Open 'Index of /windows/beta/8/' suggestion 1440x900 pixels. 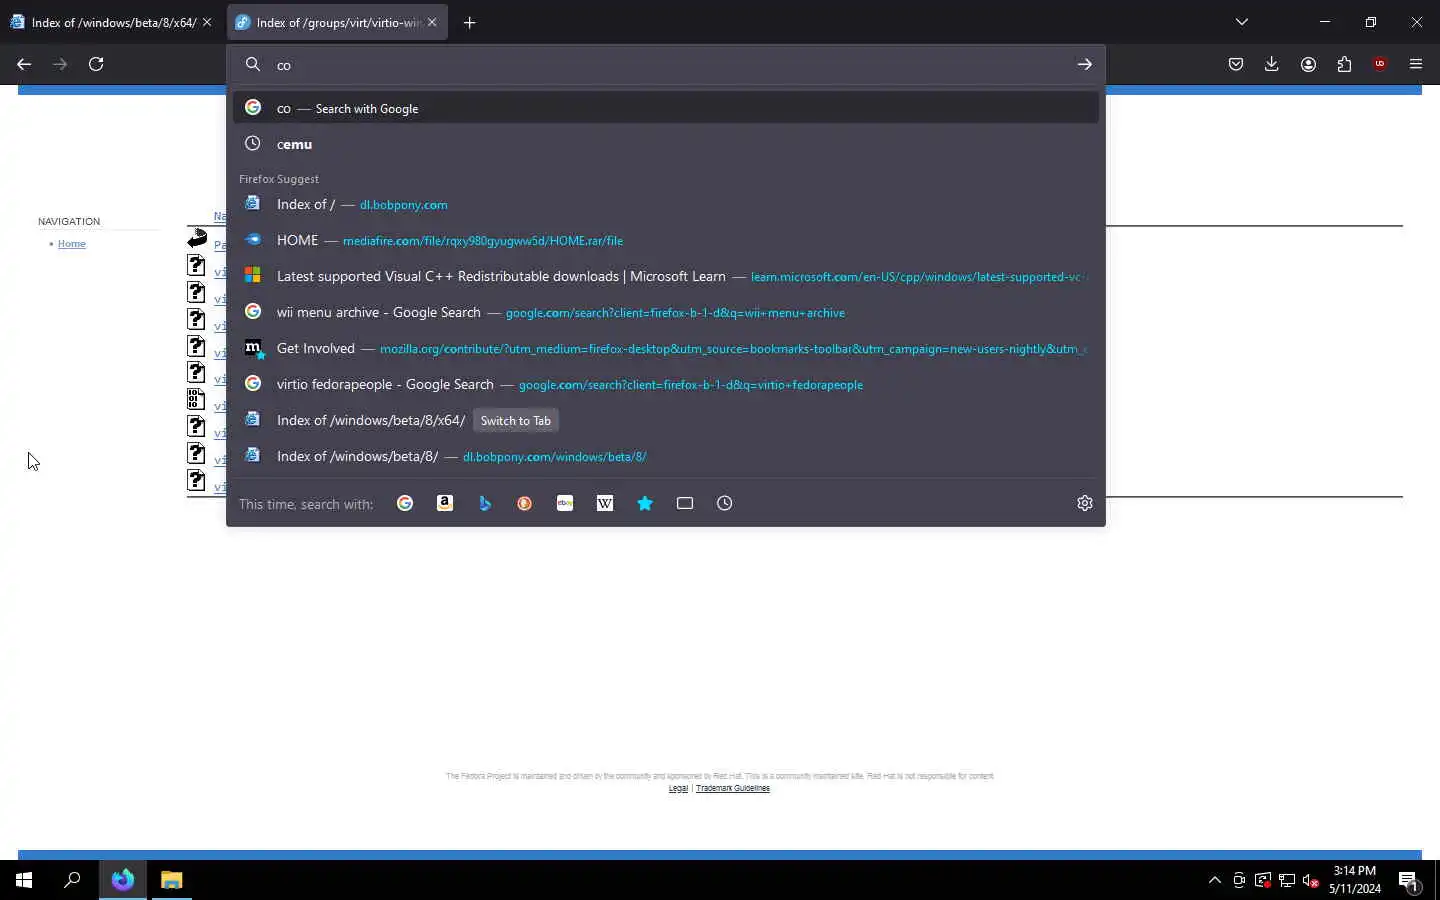click(666, 456)
